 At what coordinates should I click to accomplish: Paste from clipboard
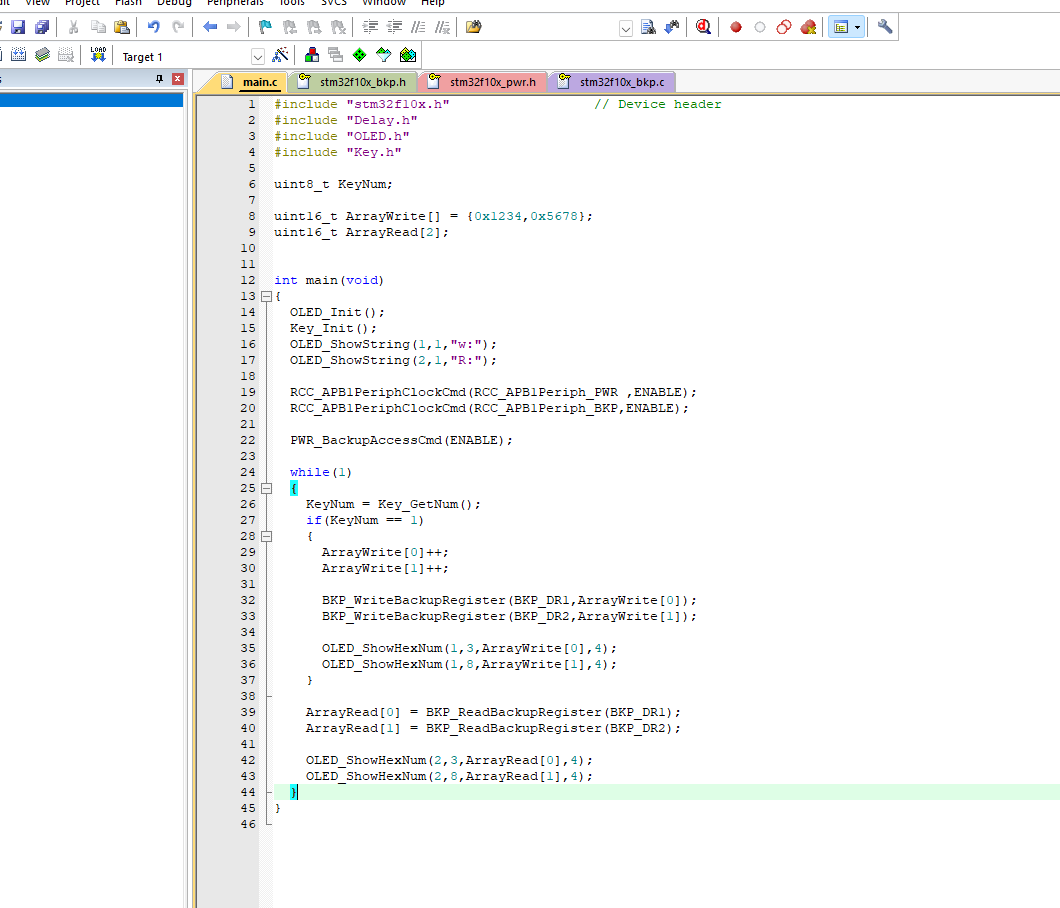pos(122,27)
